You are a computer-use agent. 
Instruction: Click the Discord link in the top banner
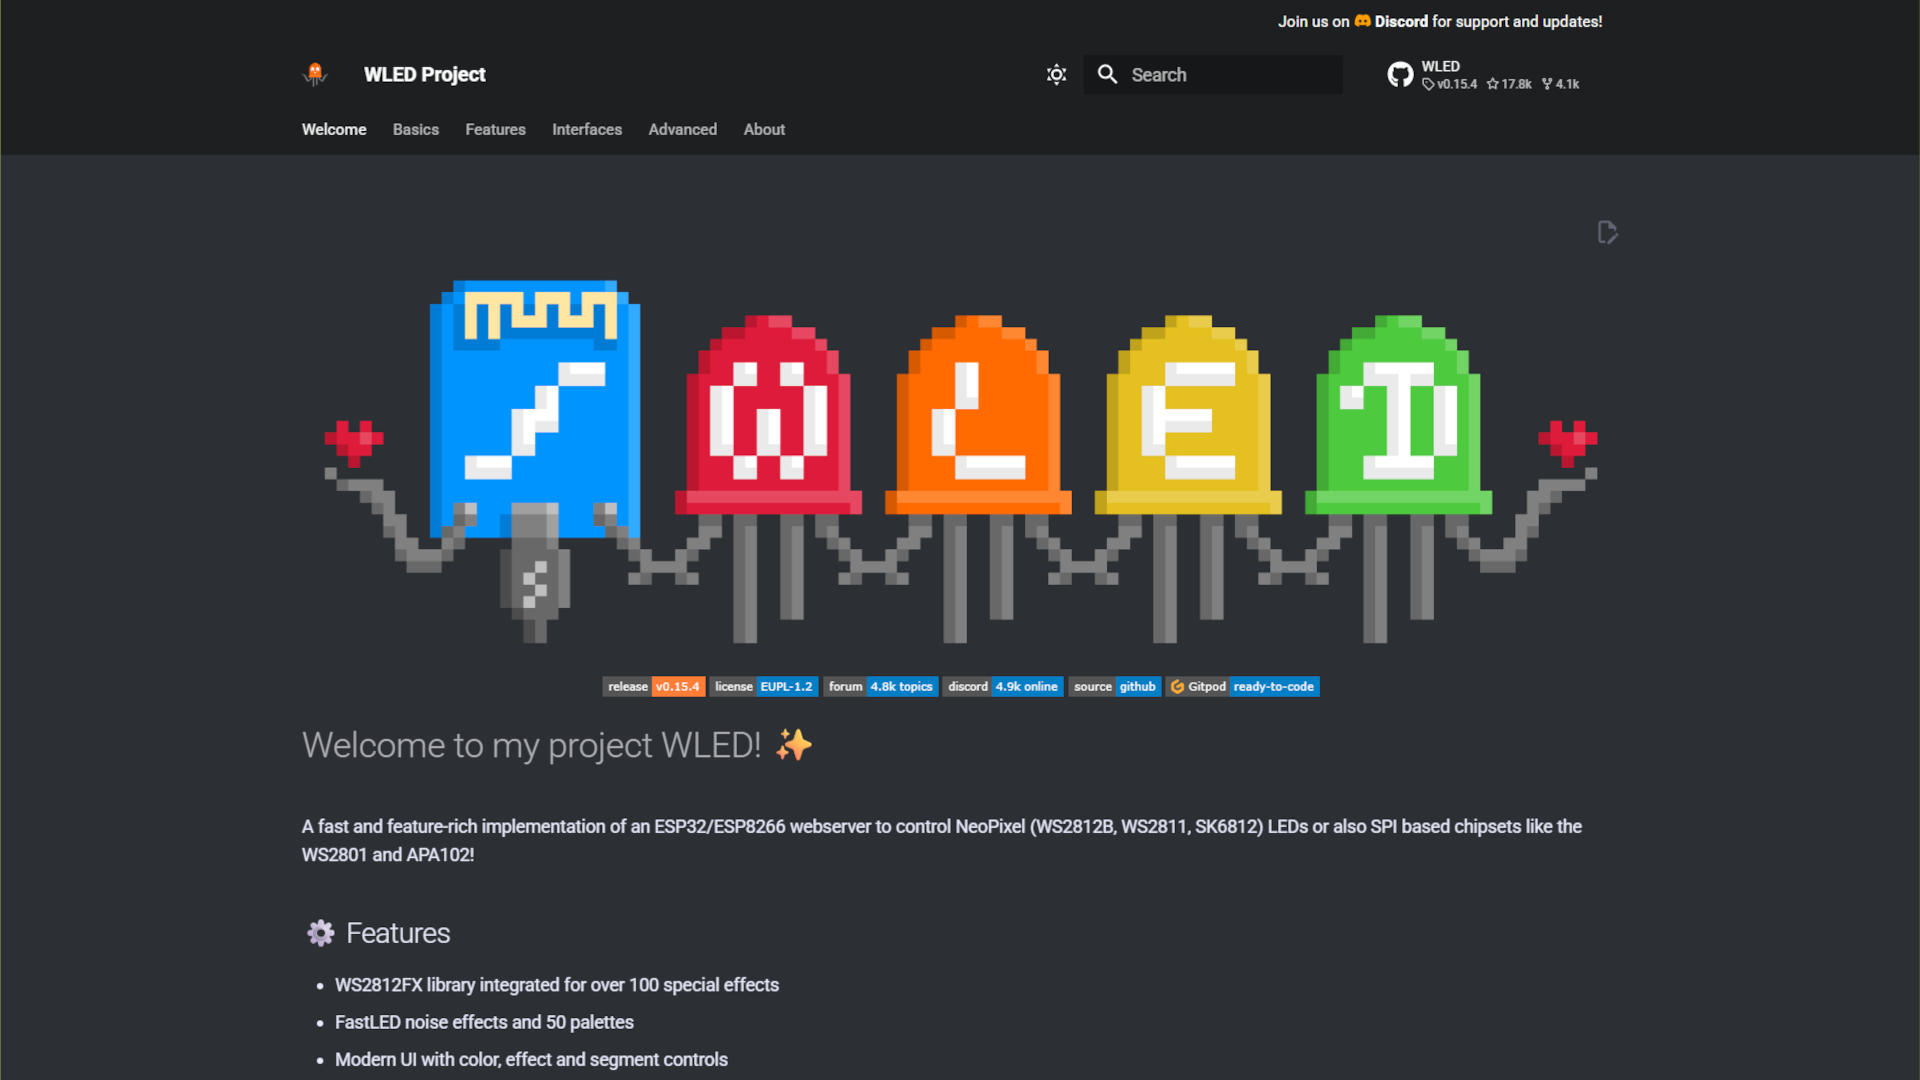[x=1401, y=21]
